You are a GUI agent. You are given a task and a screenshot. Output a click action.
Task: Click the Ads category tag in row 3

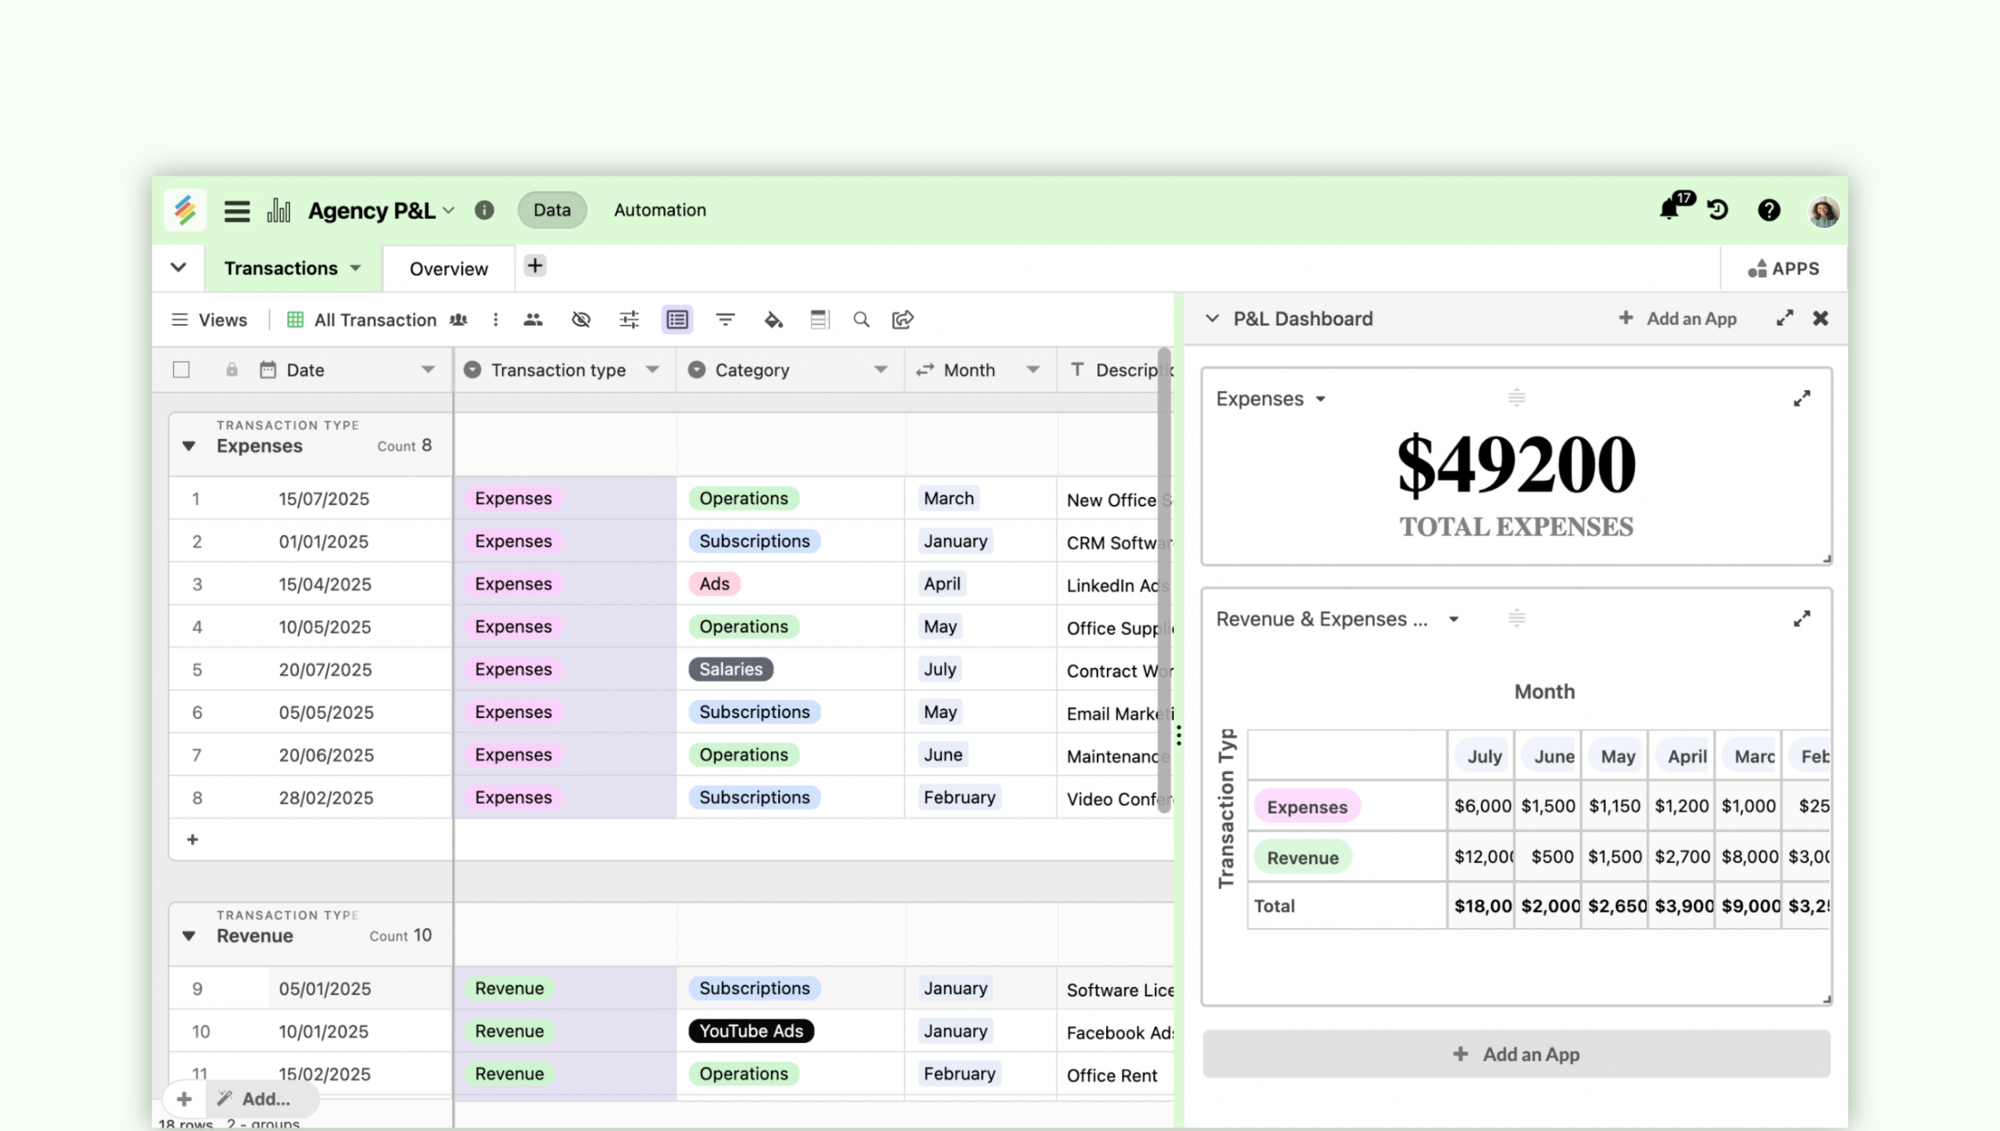(714, 584)
